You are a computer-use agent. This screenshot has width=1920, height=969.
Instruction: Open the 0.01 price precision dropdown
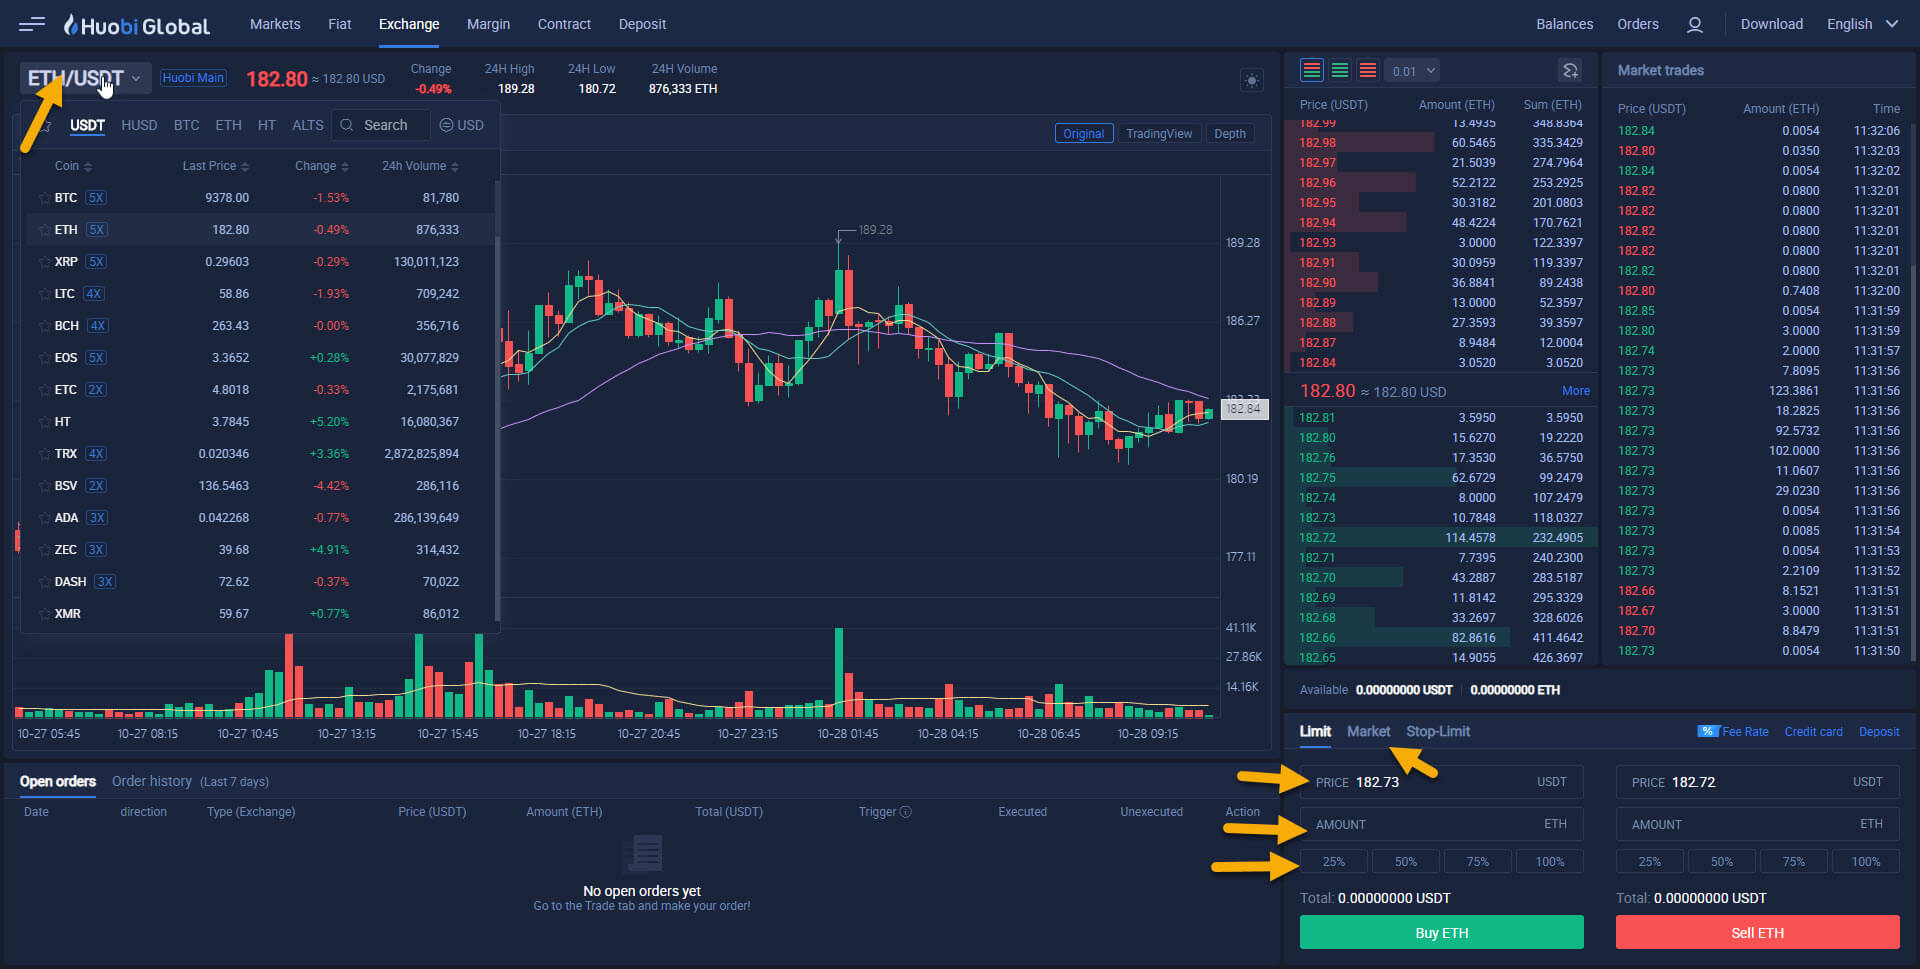(x=1413, y=71)
